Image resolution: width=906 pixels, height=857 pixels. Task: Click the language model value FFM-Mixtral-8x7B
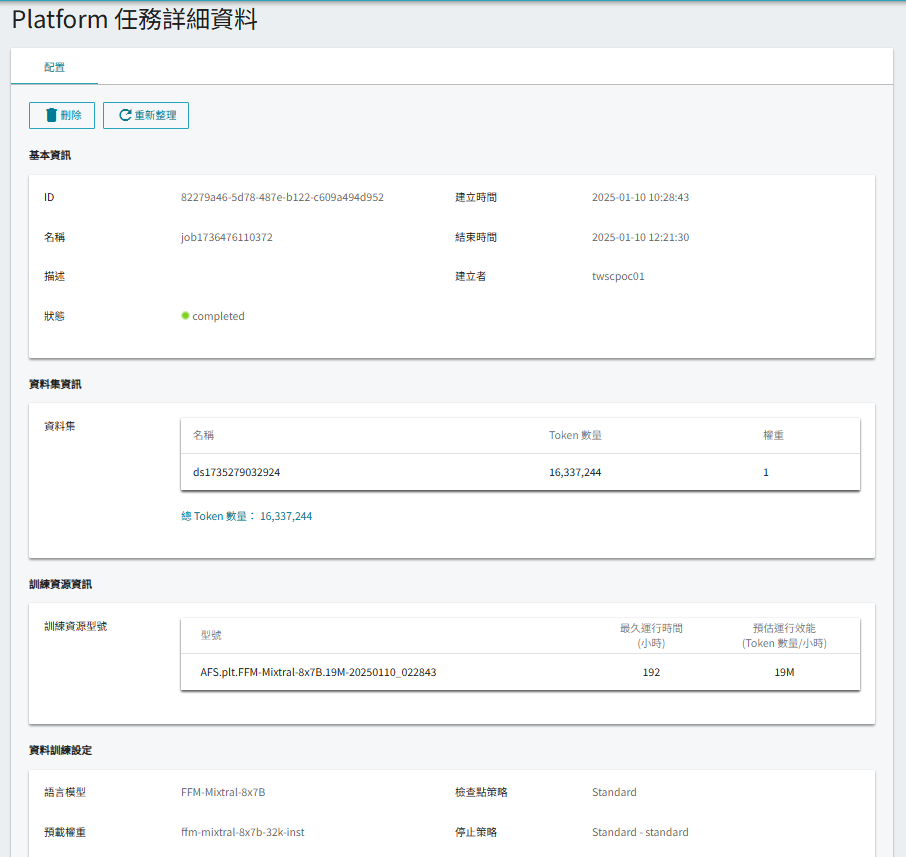223,792
